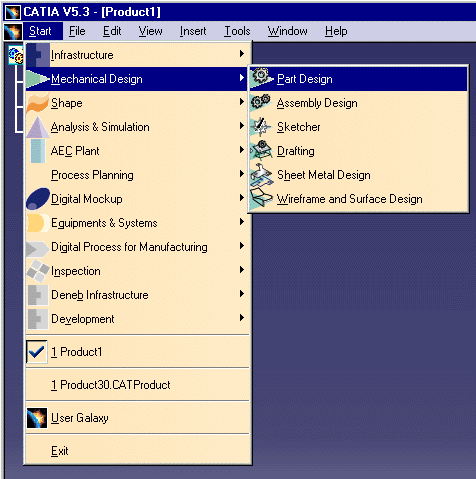The height and width of the screenshot is (479, 476).
Task: Open the Insert menu
Action: coord(193,31)
